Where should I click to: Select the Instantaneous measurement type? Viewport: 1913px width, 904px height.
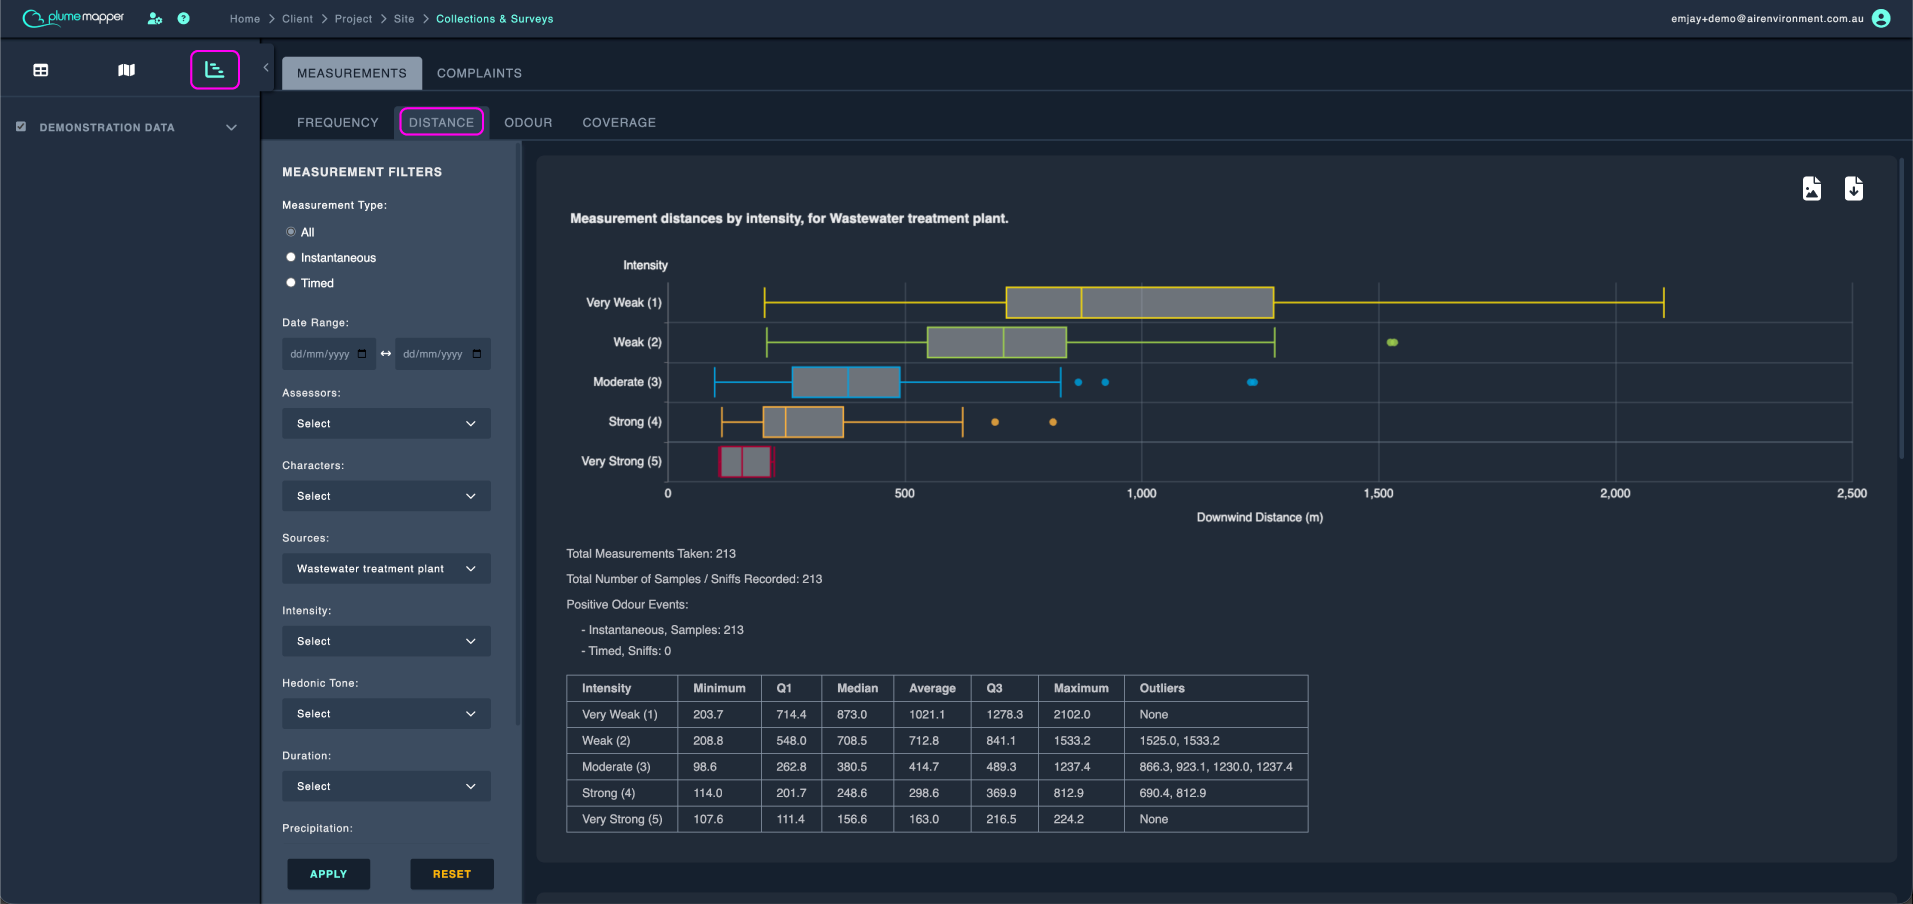click(x=291, y=257)
